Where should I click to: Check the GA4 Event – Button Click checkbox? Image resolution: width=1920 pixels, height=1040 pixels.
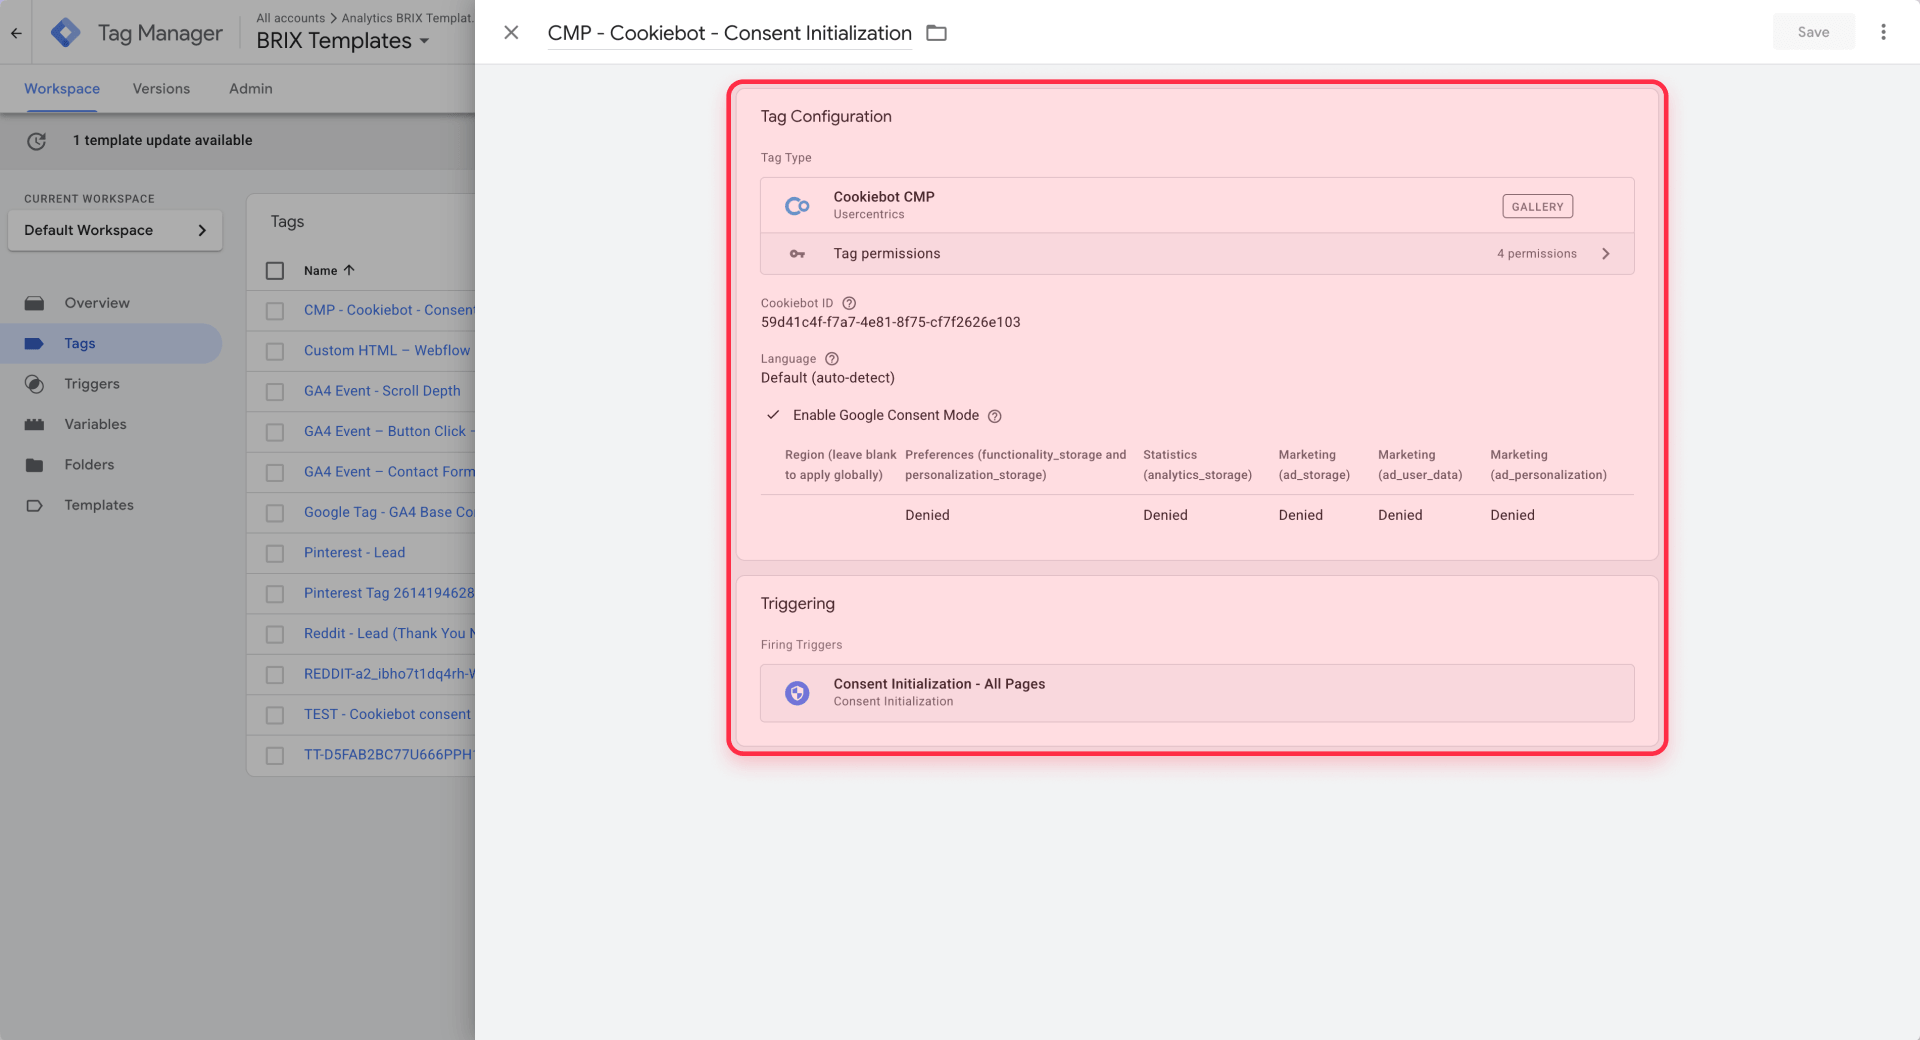(x=275, y=432)
